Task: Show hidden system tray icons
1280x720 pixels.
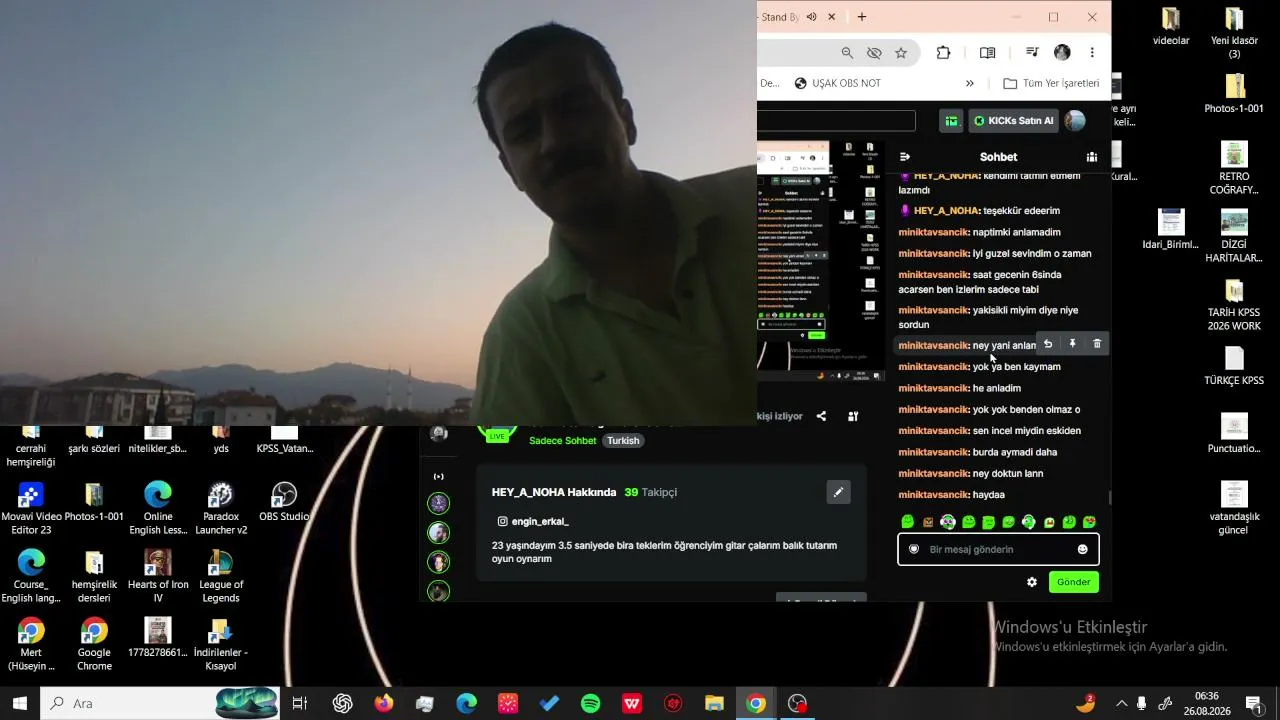Action: [1121, 703]
